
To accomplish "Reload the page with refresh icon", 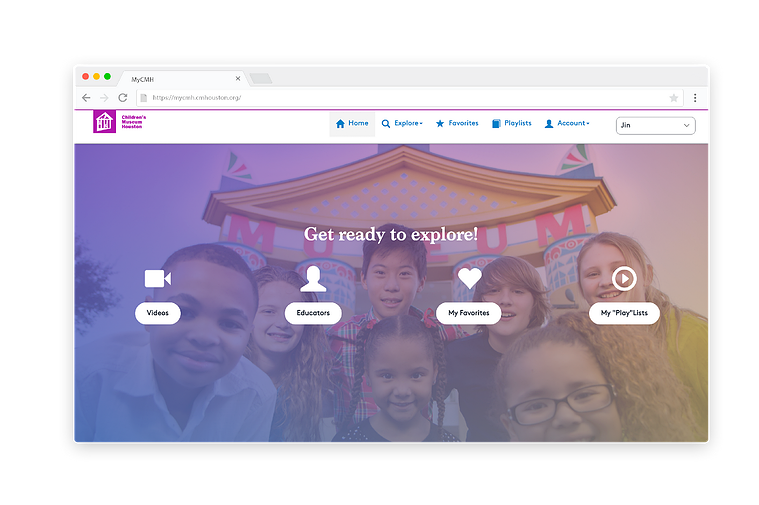I will [x=123, y=98].
